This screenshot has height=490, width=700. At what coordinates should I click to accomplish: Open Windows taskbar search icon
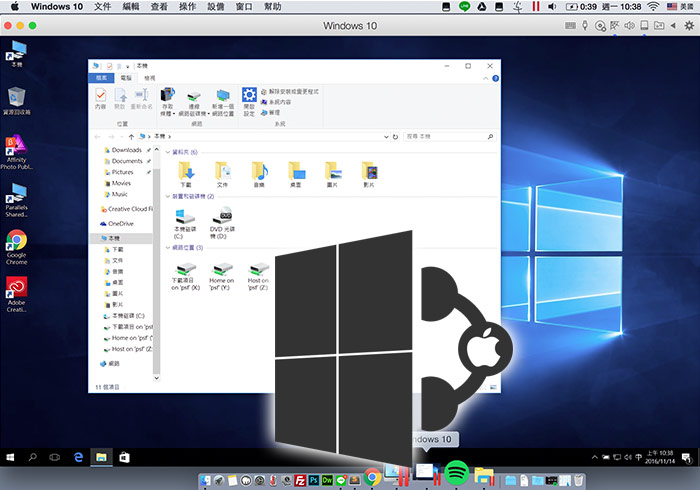33,457
